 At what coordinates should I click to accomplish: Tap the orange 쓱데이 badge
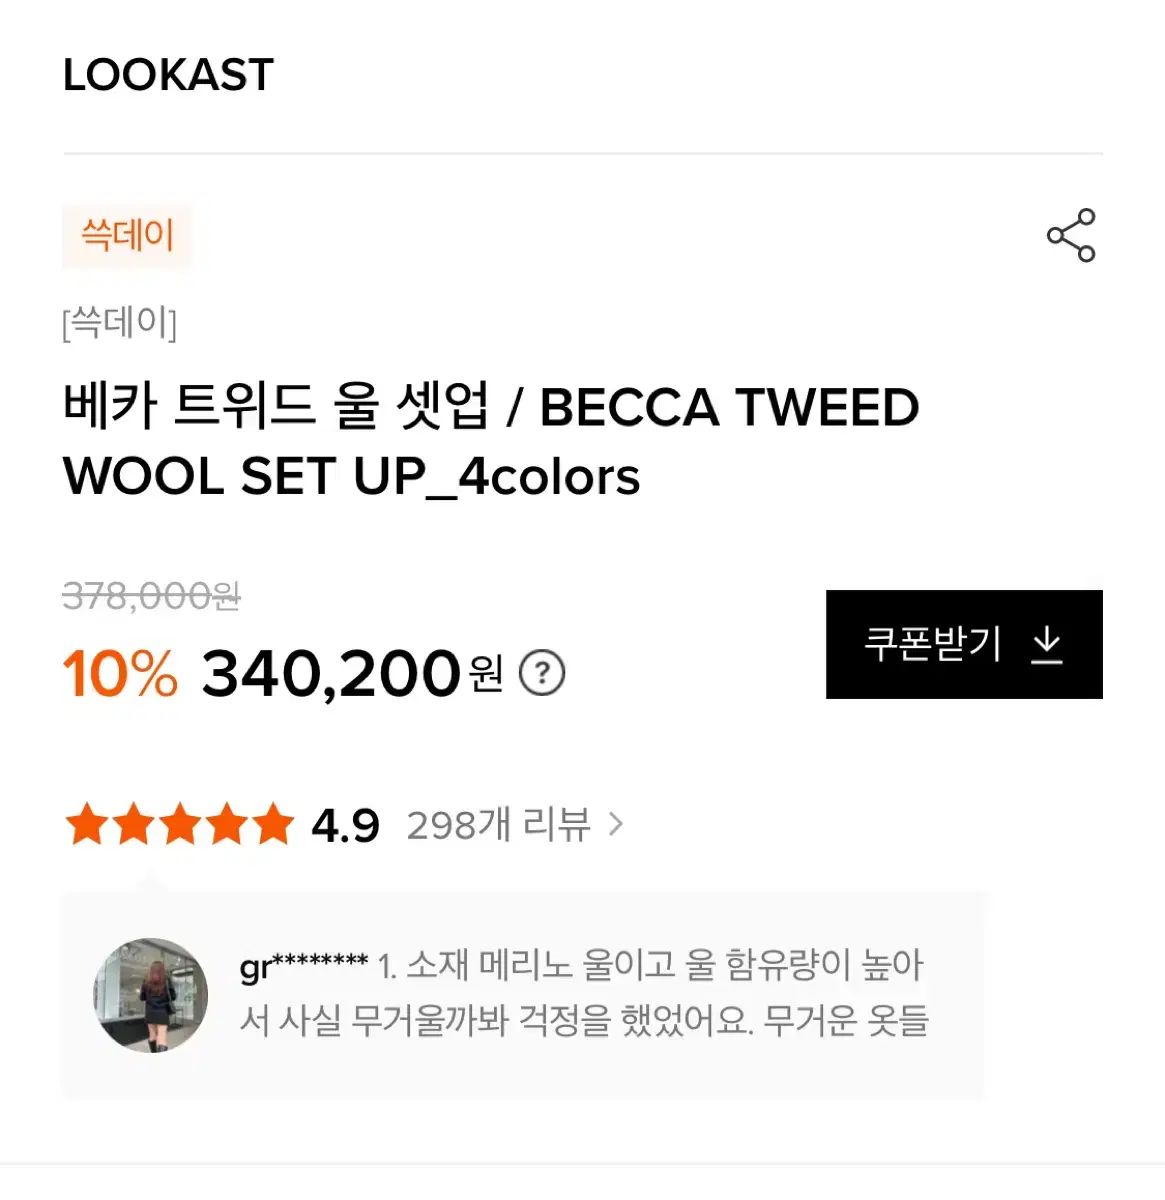coord(127,236)
